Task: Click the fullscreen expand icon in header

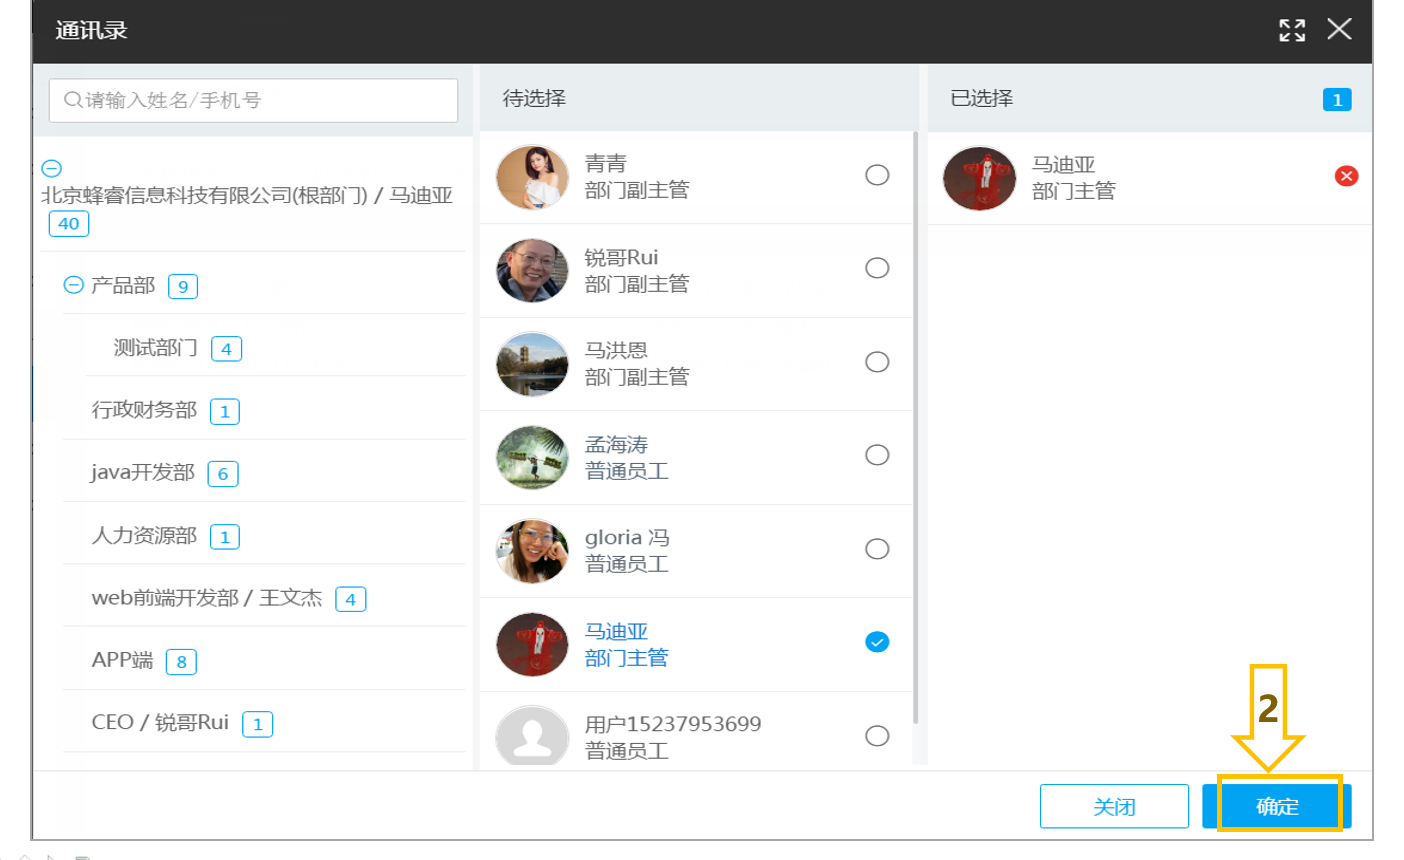Action: click(x=1292, y=30)
